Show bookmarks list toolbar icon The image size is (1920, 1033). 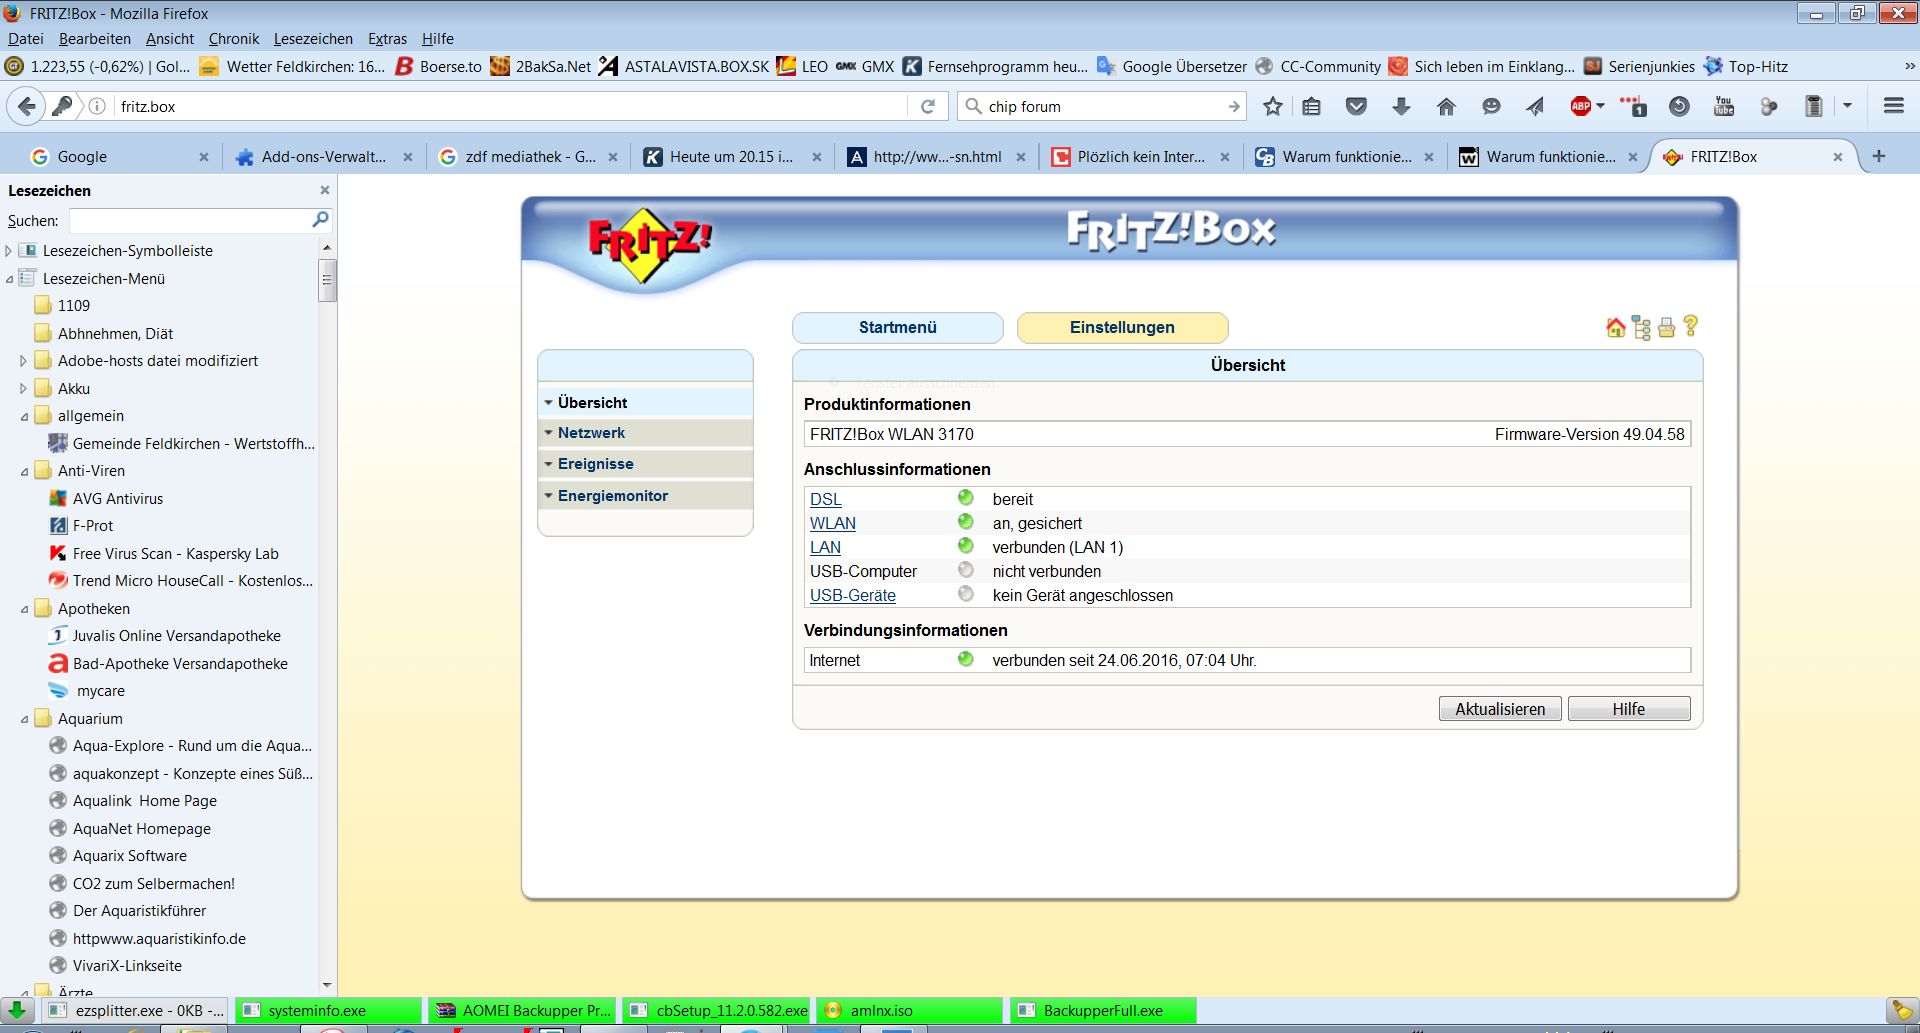tap(1312, 106)
